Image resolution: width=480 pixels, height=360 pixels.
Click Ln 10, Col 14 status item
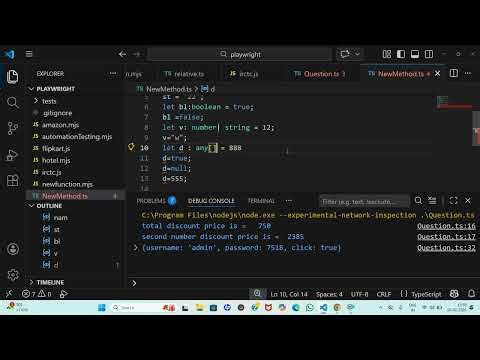coord(289,294)
